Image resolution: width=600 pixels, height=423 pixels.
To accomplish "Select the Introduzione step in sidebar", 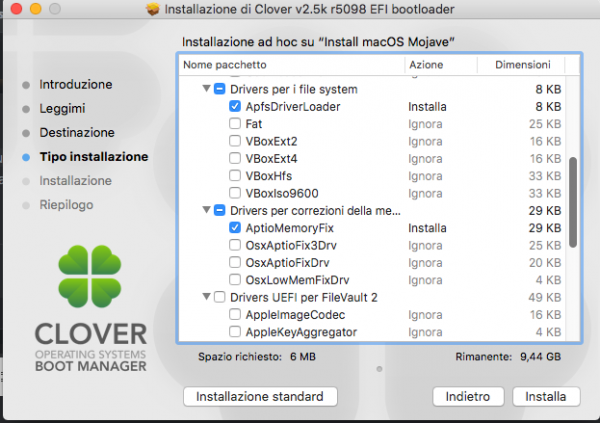I will pyautogui.click(x=76, y=85).
